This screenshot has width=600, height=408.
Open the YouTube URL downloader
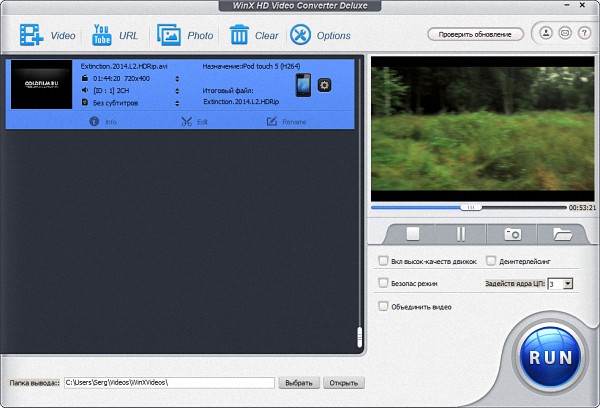point(101,35)
